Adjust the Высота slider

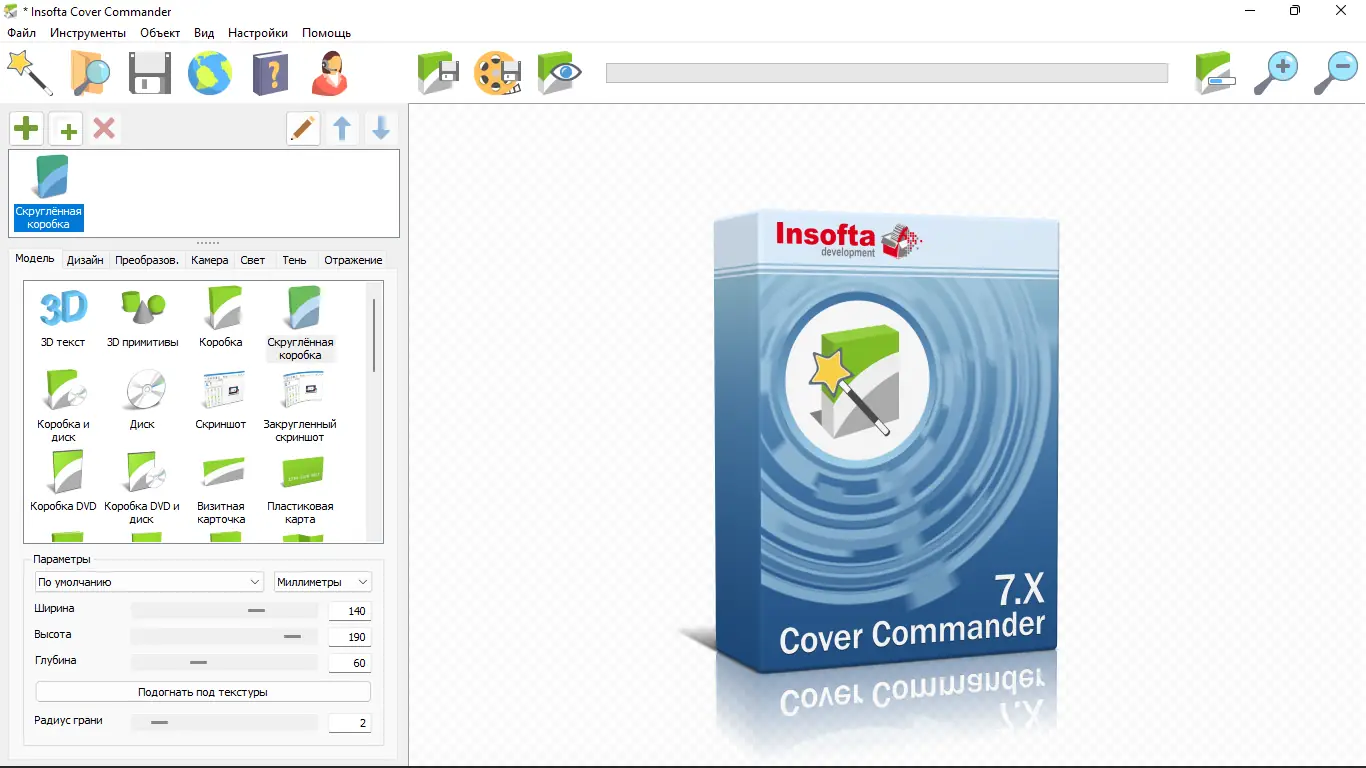click(224, 636)
